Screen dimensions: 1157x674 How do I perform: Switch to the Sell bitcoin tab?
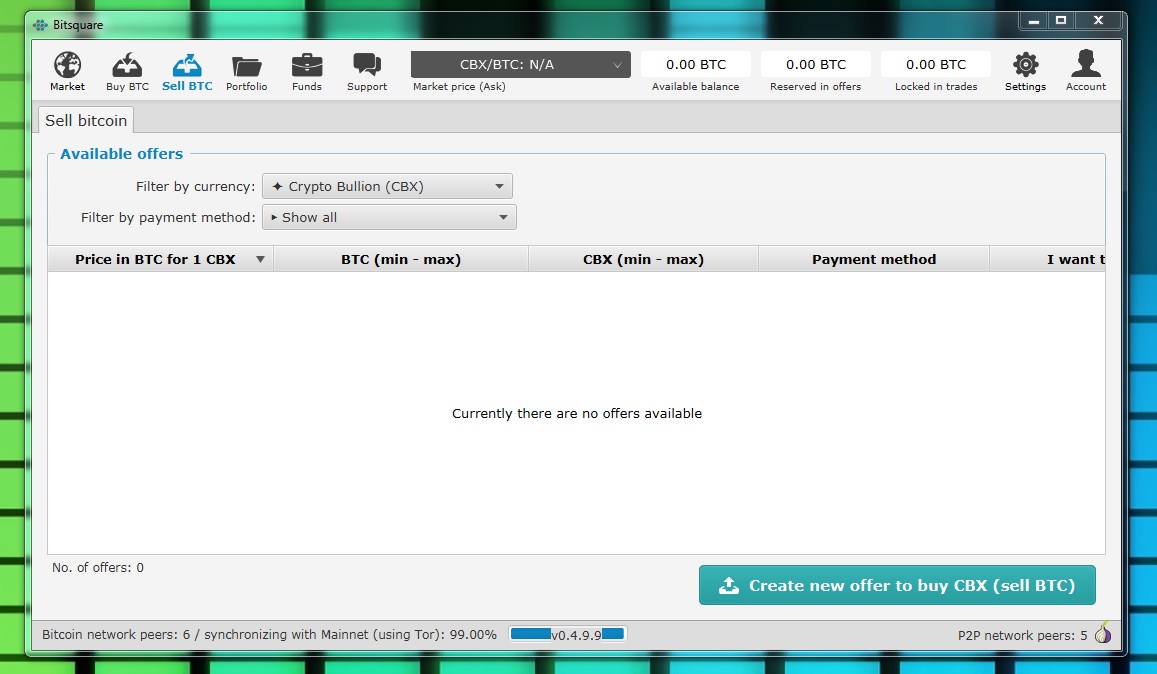86,120
